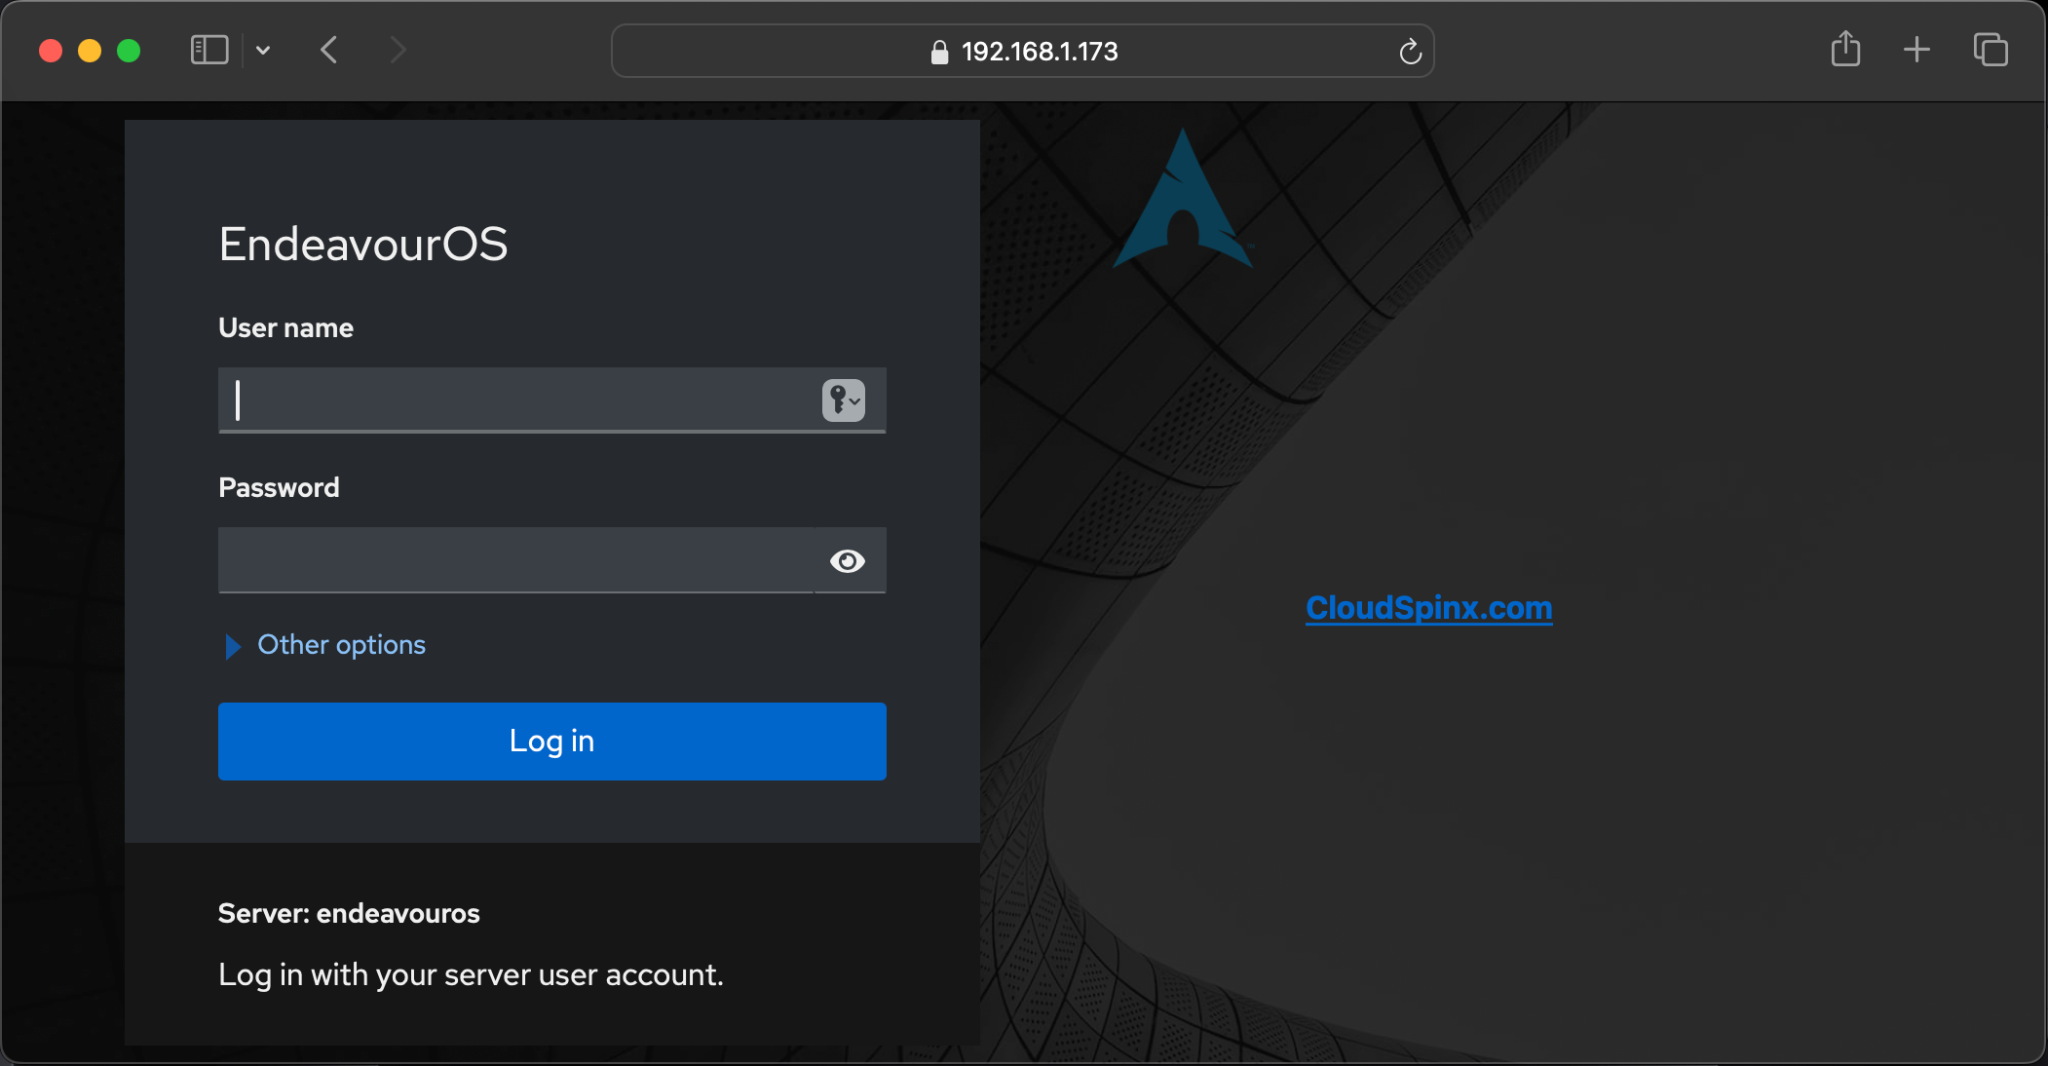Open the tab overview icon
This screenshot has height=1066, width=2048.
pos(1989,49)
